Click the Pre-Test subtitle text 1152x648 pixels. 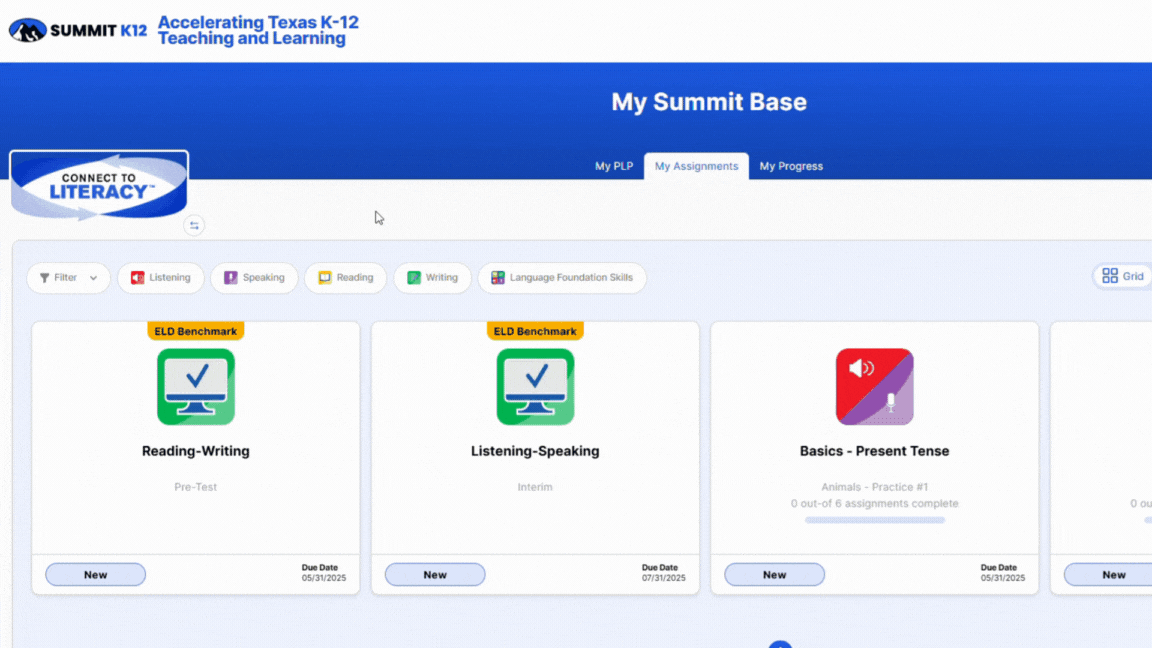(195, 487)
